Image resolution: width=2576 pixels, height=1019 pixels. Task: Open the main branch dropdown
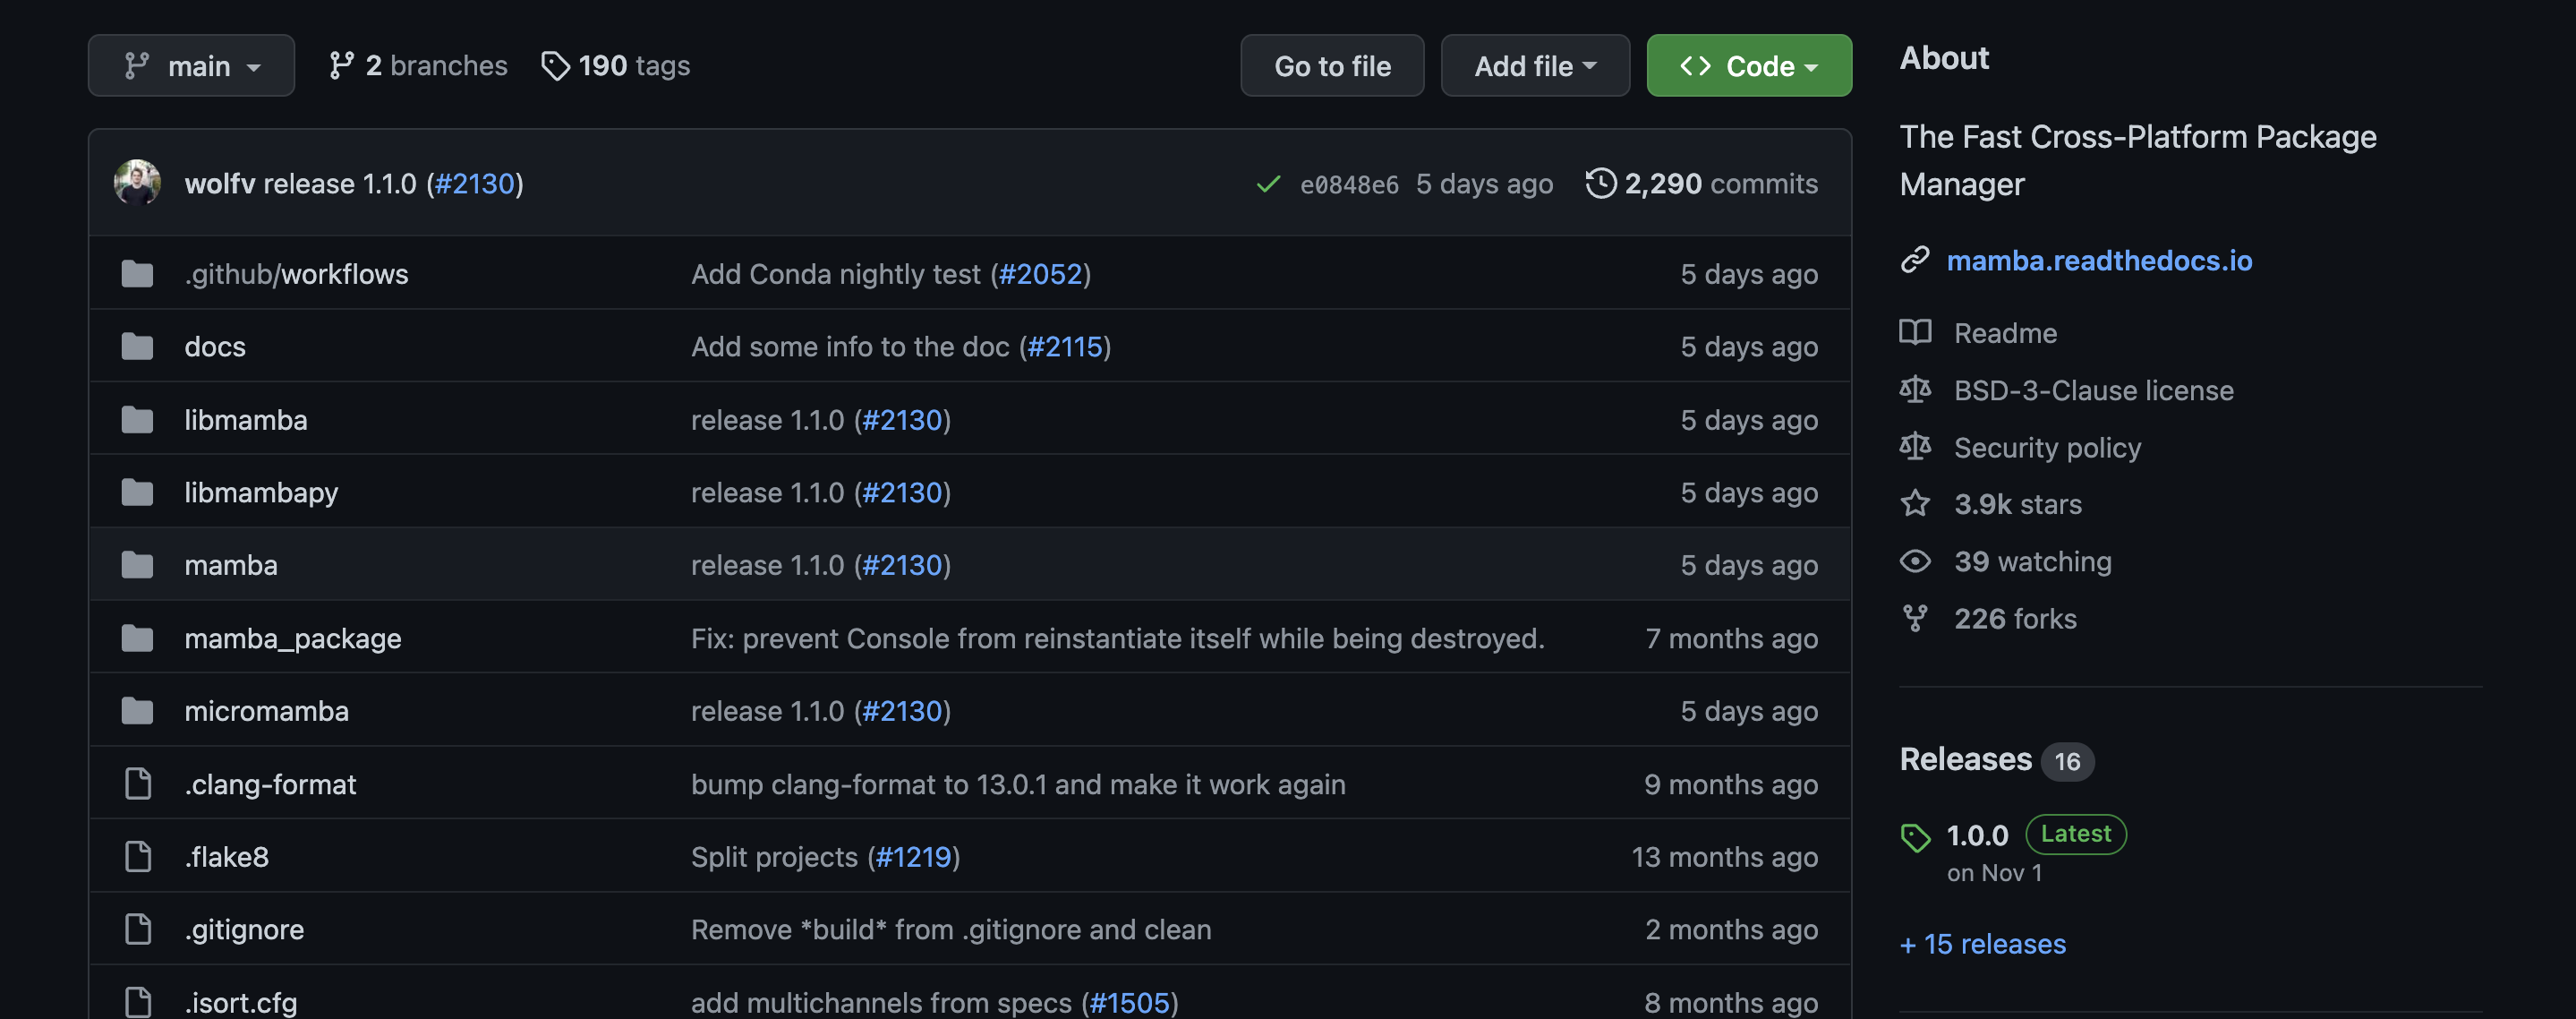pyautogui.click(x=191, y=65)
